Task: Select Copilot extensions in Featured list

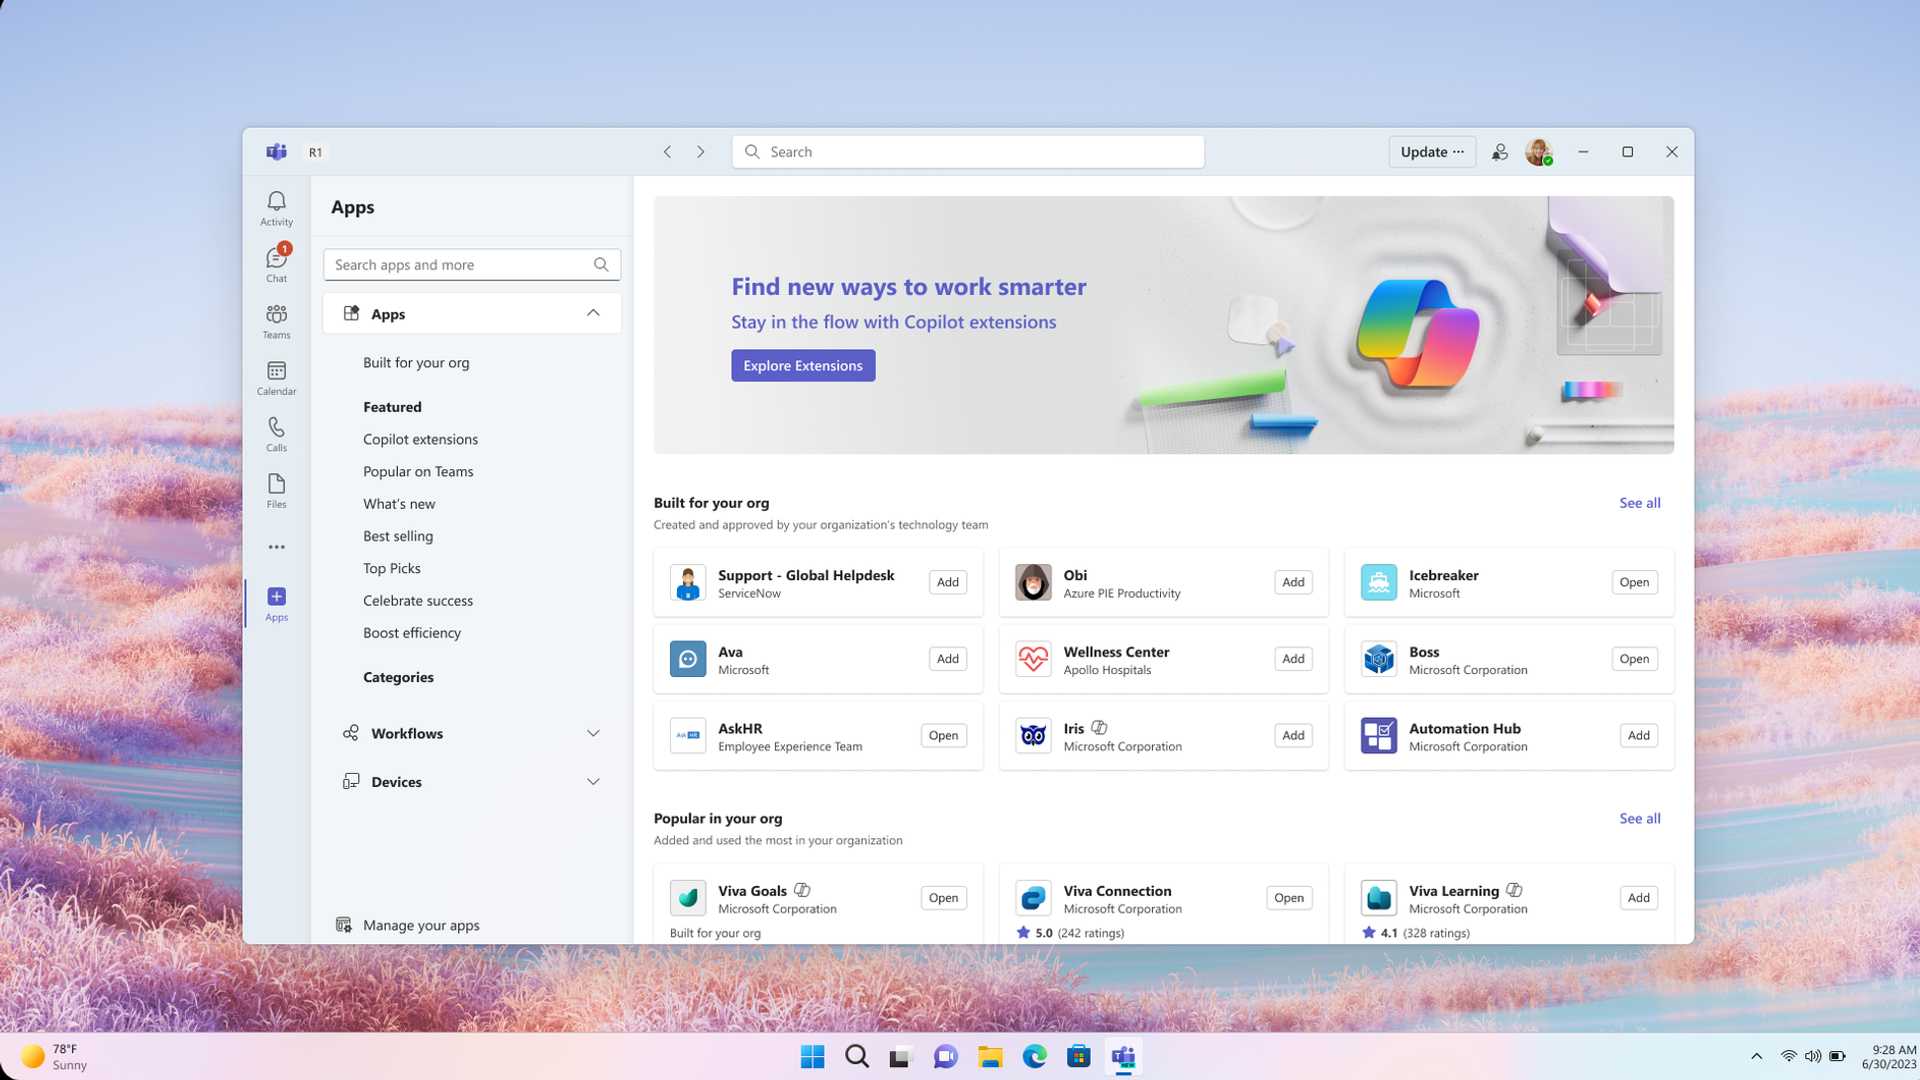Action: tap(420, 439)
